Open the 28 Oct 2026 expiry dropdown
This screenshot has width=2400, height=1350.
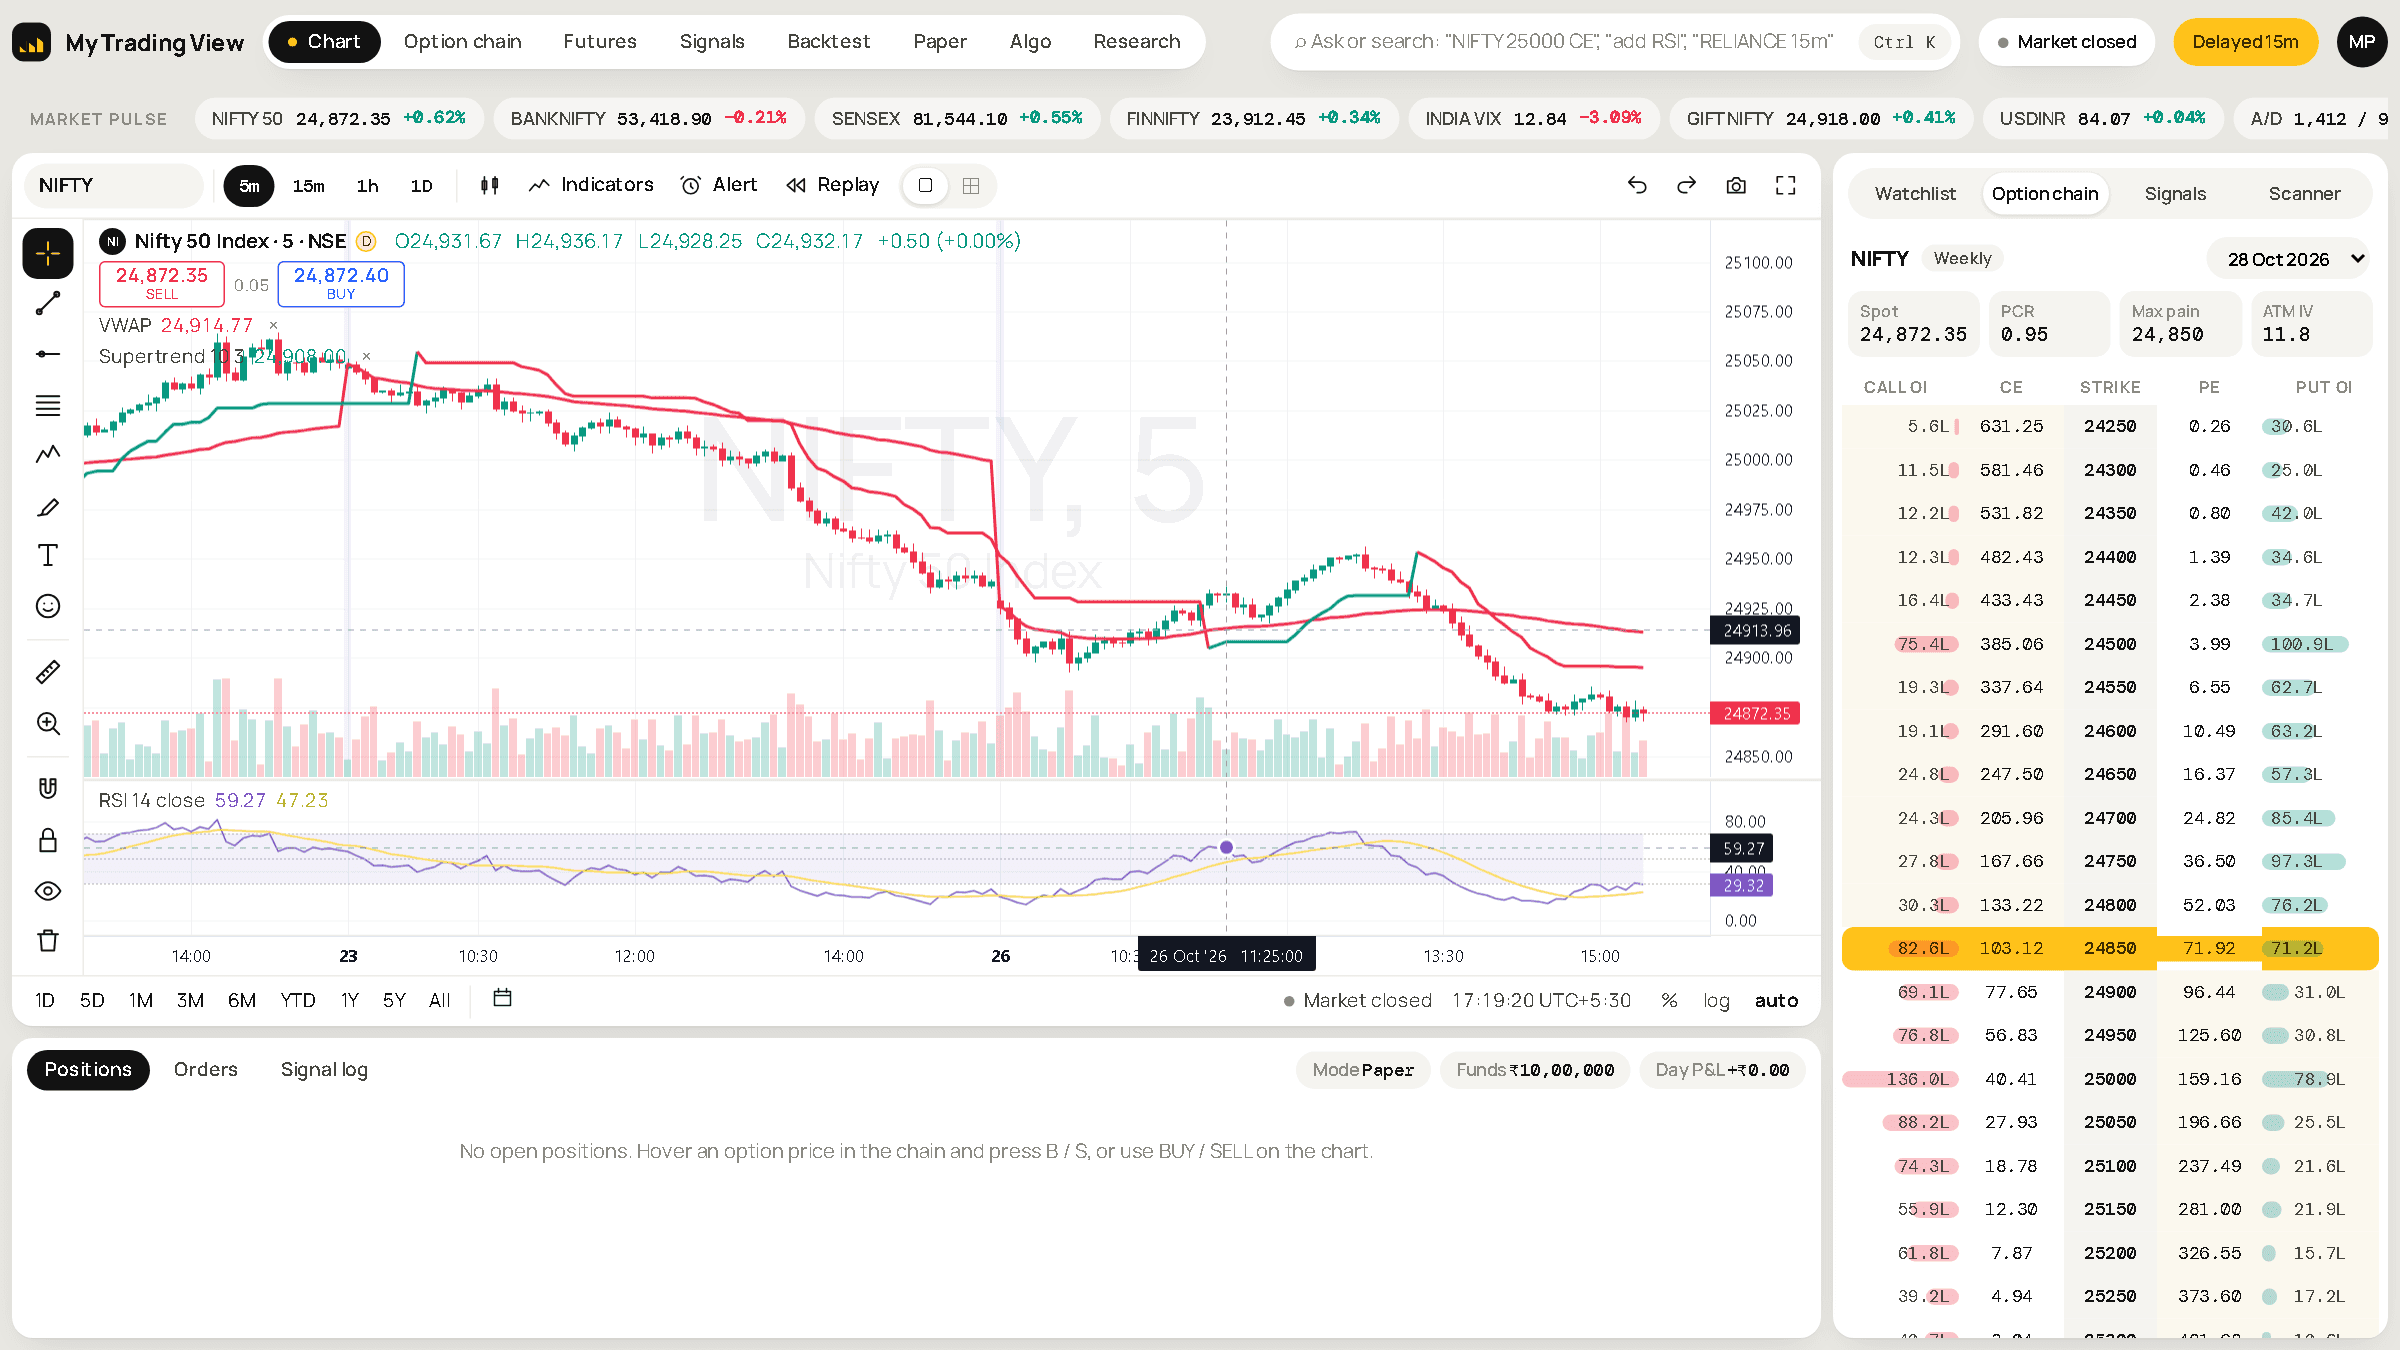[2288, 259]
